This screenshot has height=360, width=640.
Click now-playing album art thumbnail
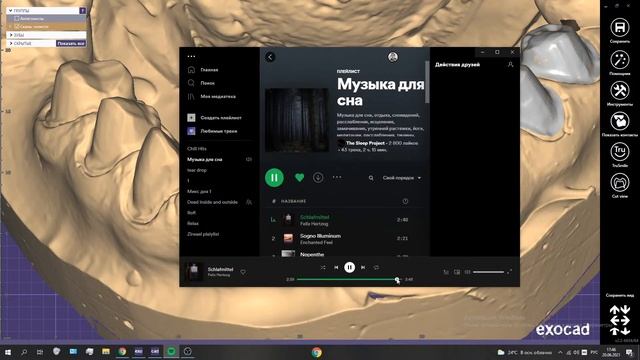194,271
